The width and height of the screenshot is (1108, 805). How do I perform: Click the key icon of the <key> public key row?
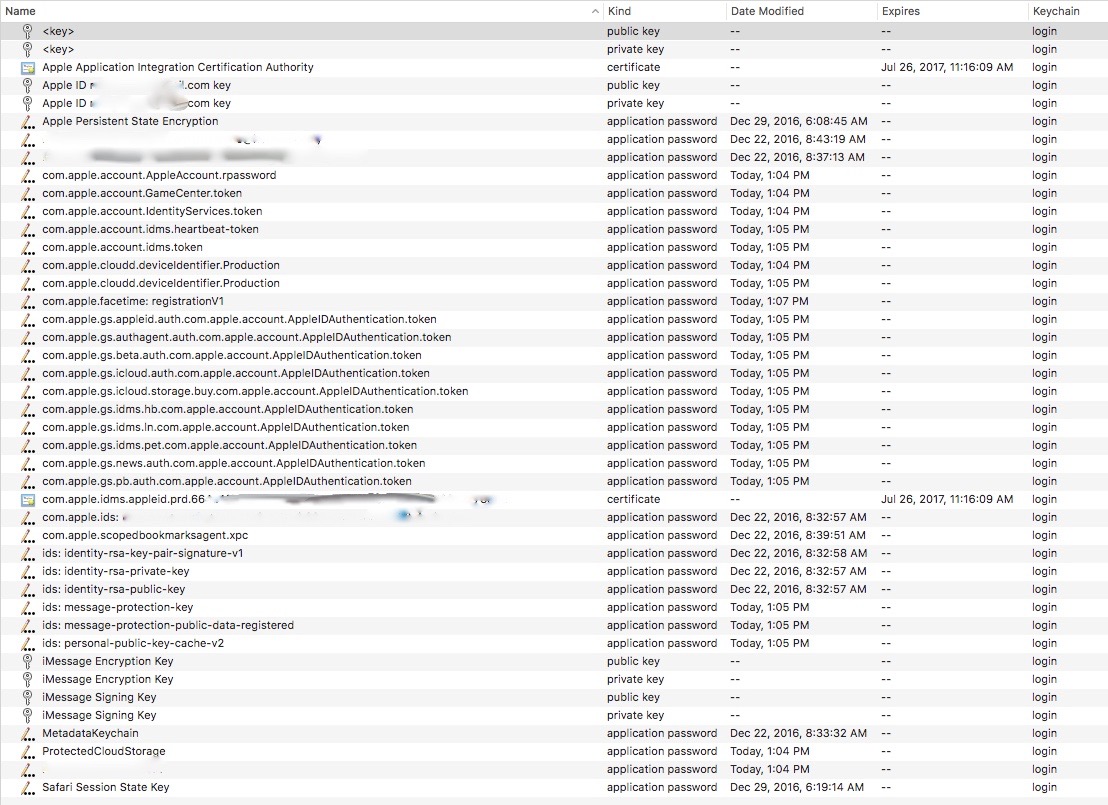tap(28, 31)
